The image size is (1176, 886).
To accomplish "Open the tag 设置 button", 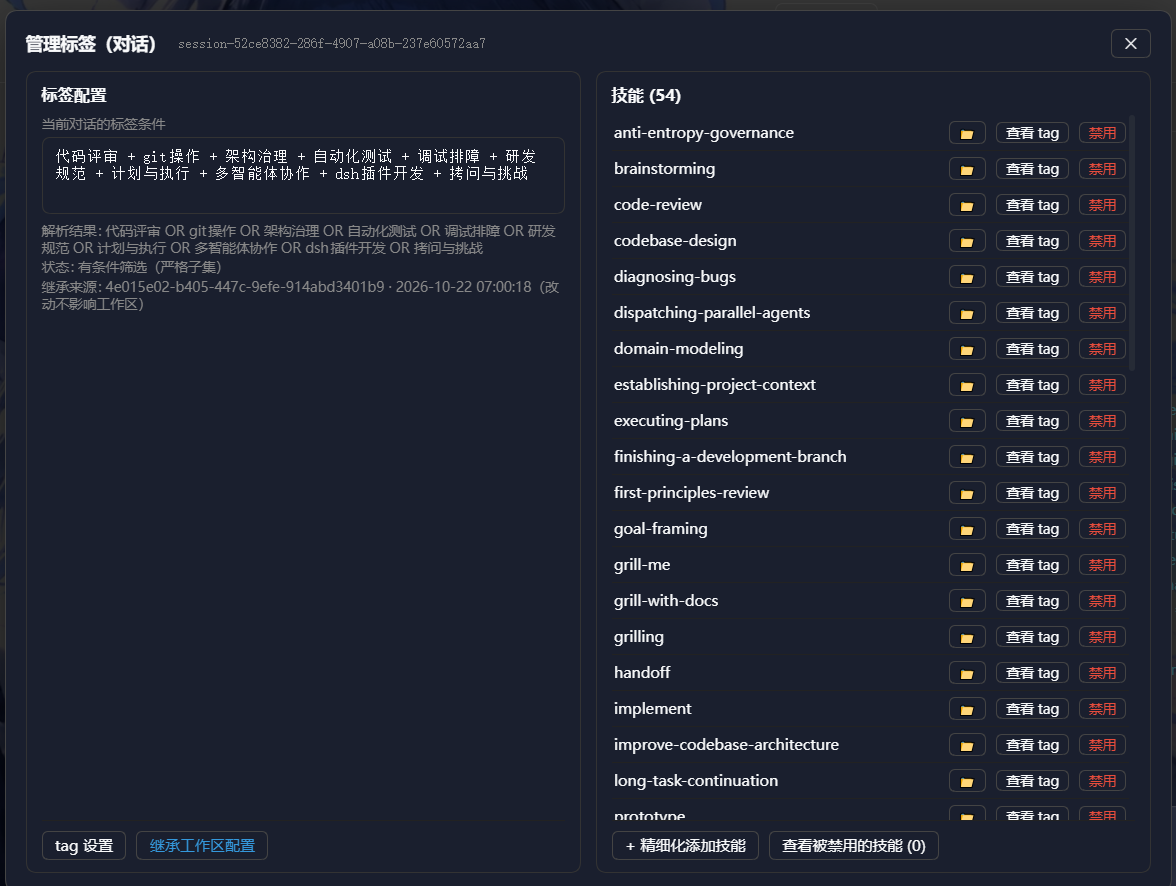I will coord(84,845).
